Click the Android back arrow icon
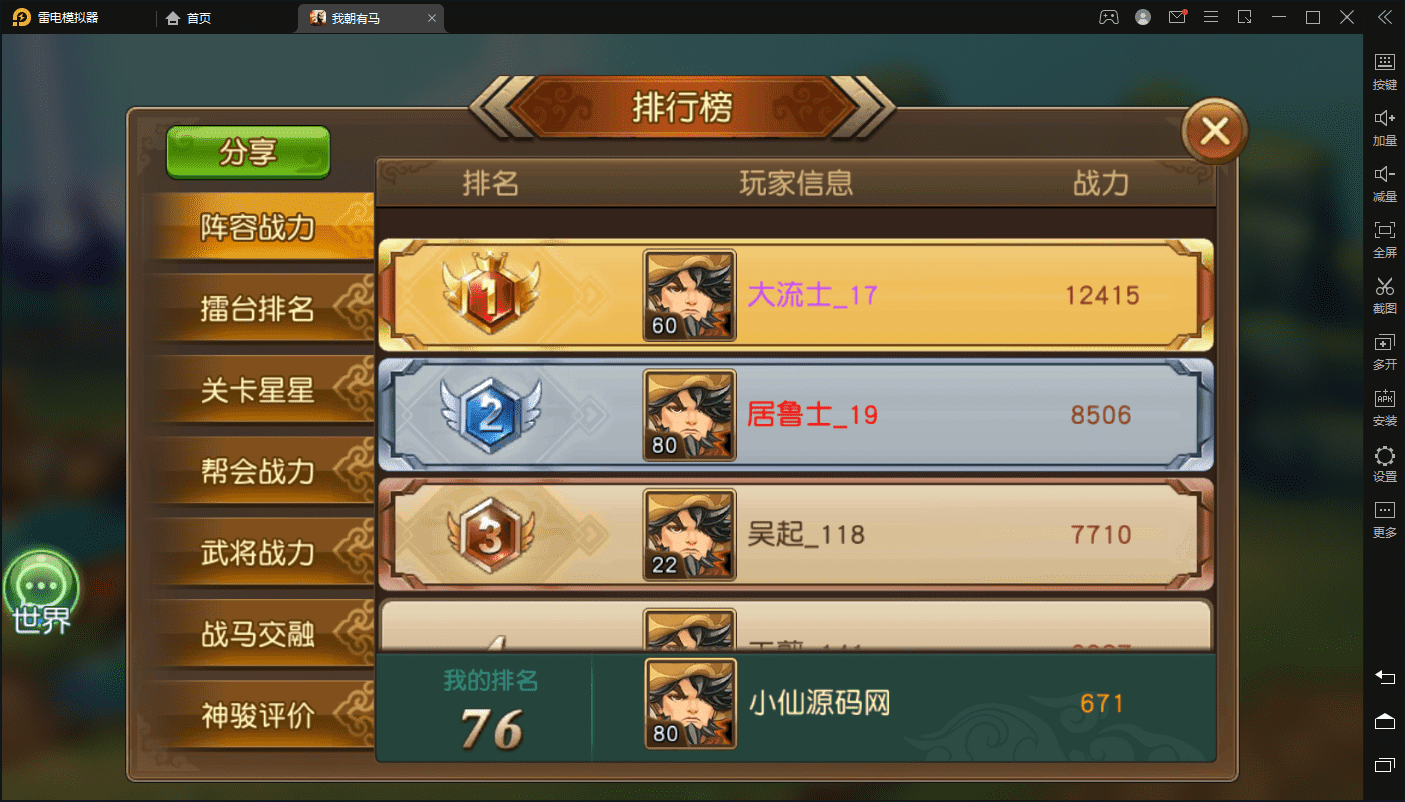Image resolution: width=1405 pixels, height=802 pixels. (1385, 677)
